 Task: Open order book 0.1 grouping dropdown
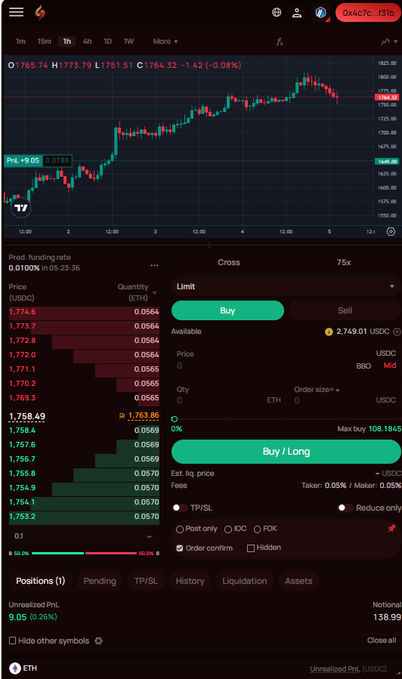[x=83, y=537]
